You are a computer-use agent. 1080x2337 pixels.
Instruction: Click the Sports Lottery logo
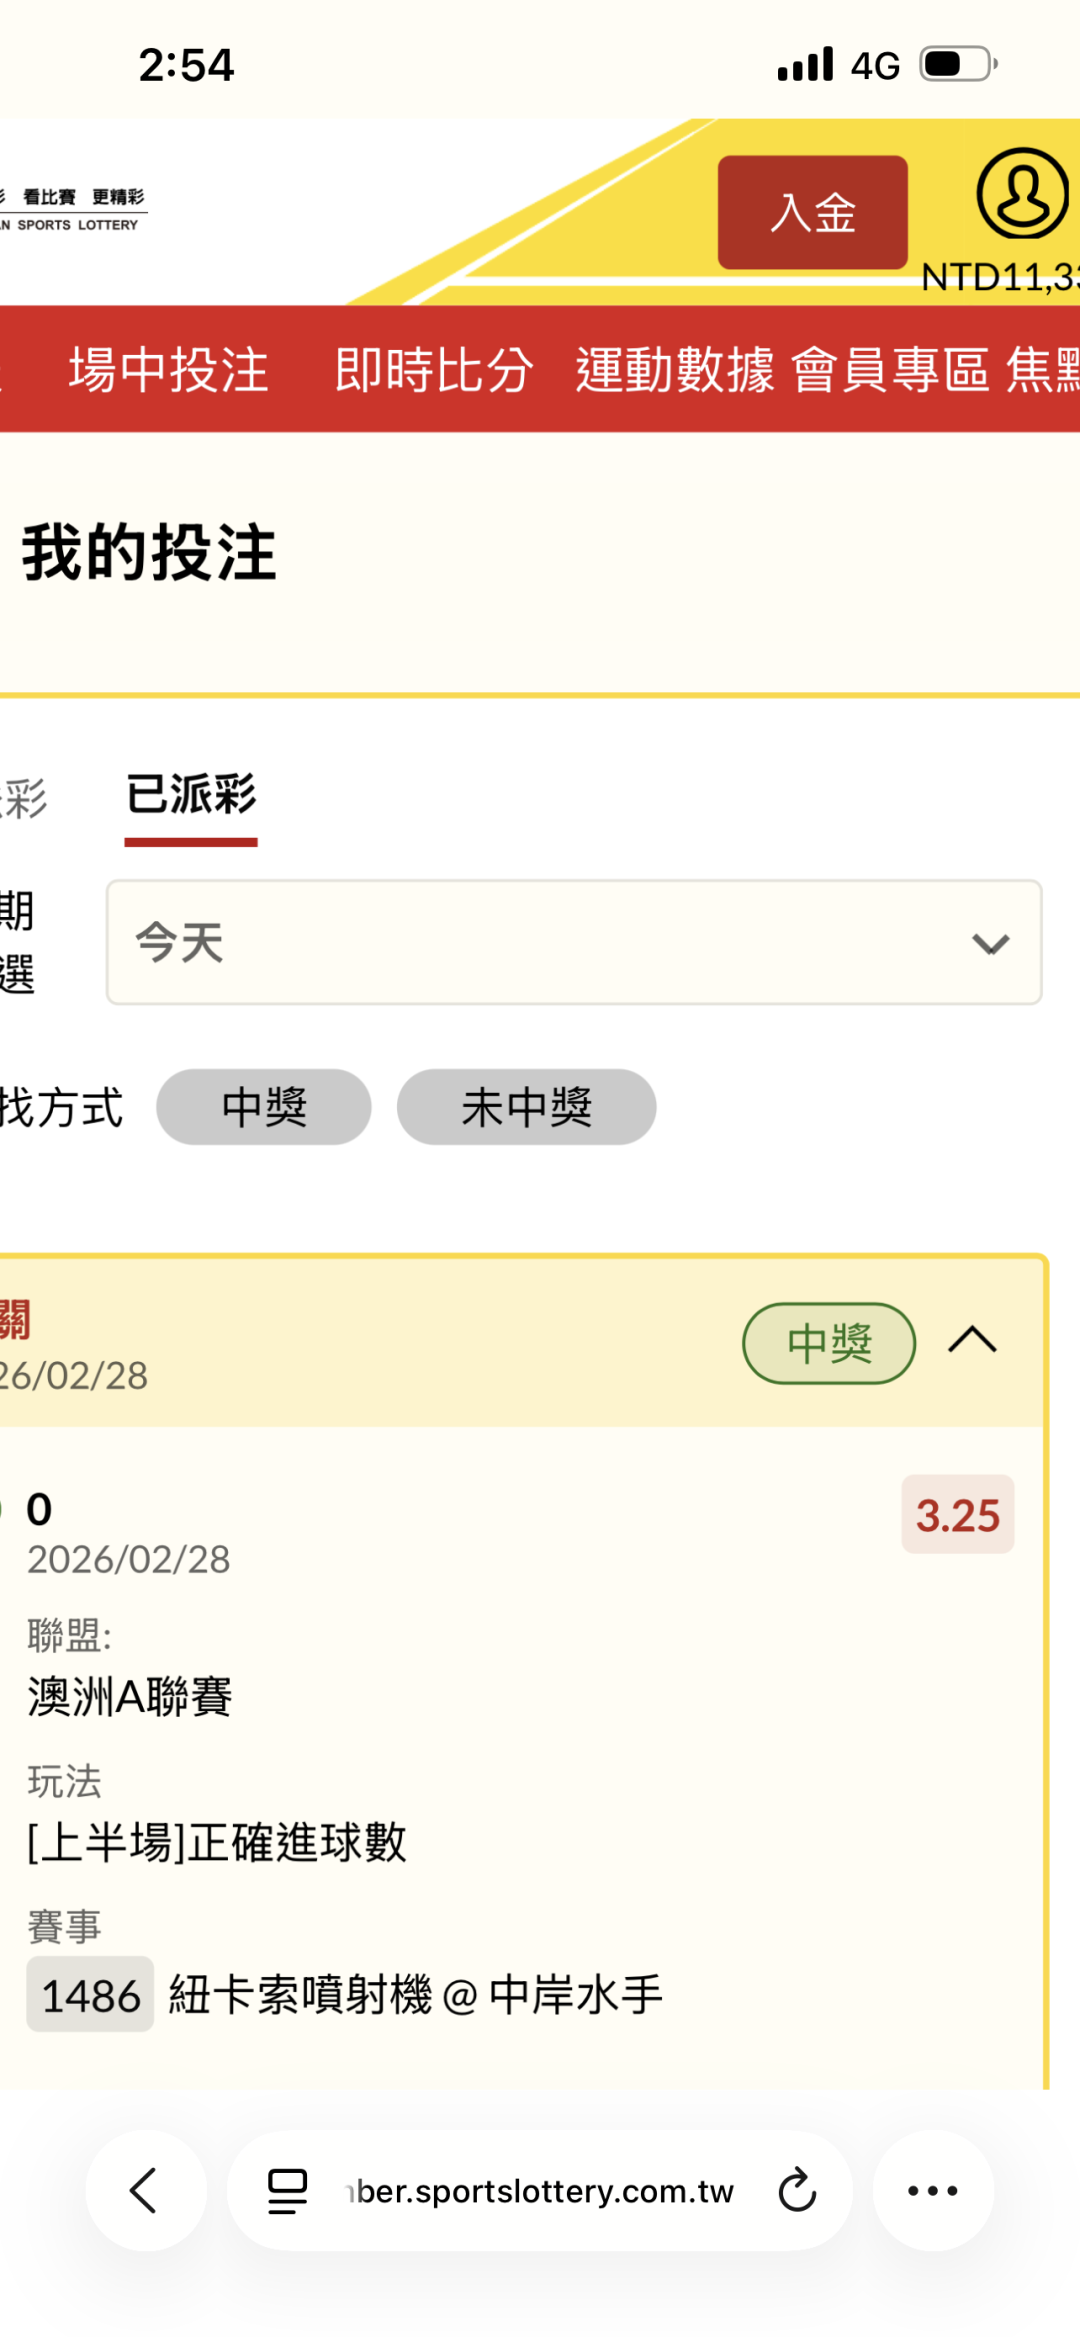click(x=75, y=210)
